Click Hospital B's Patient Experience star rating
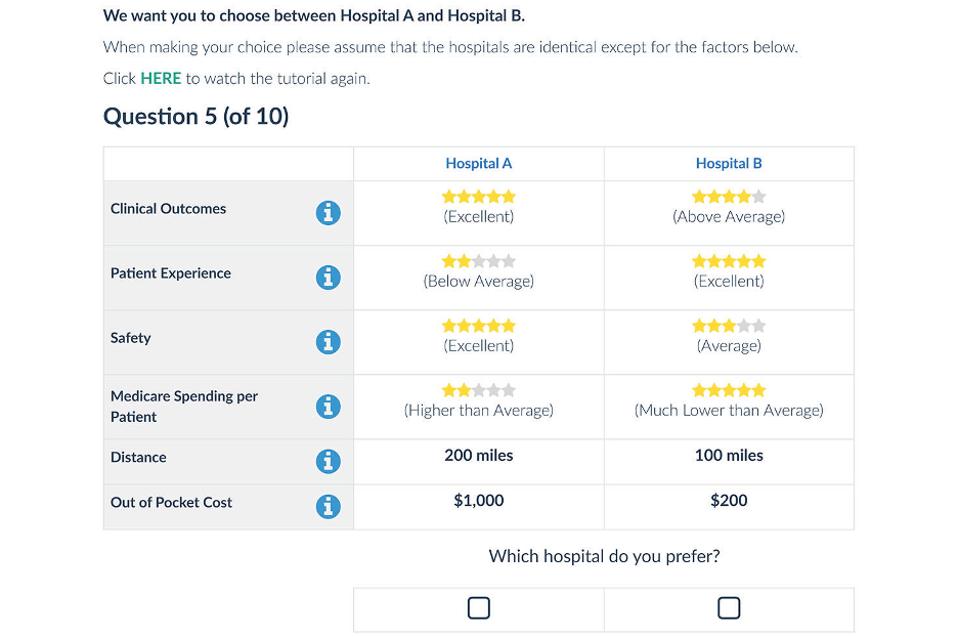 pyautogui.click(x=728, y=261)
